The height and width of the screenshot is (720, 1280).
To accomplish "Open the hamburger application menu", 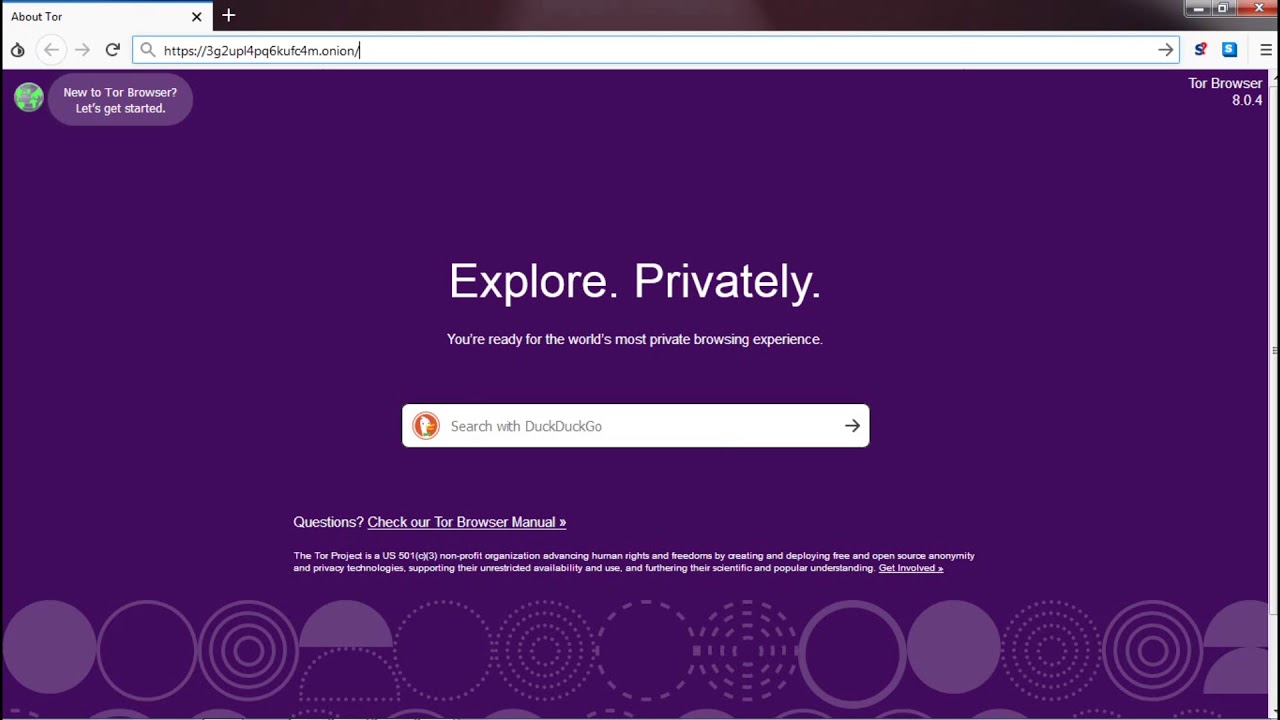I will 1265,50.
